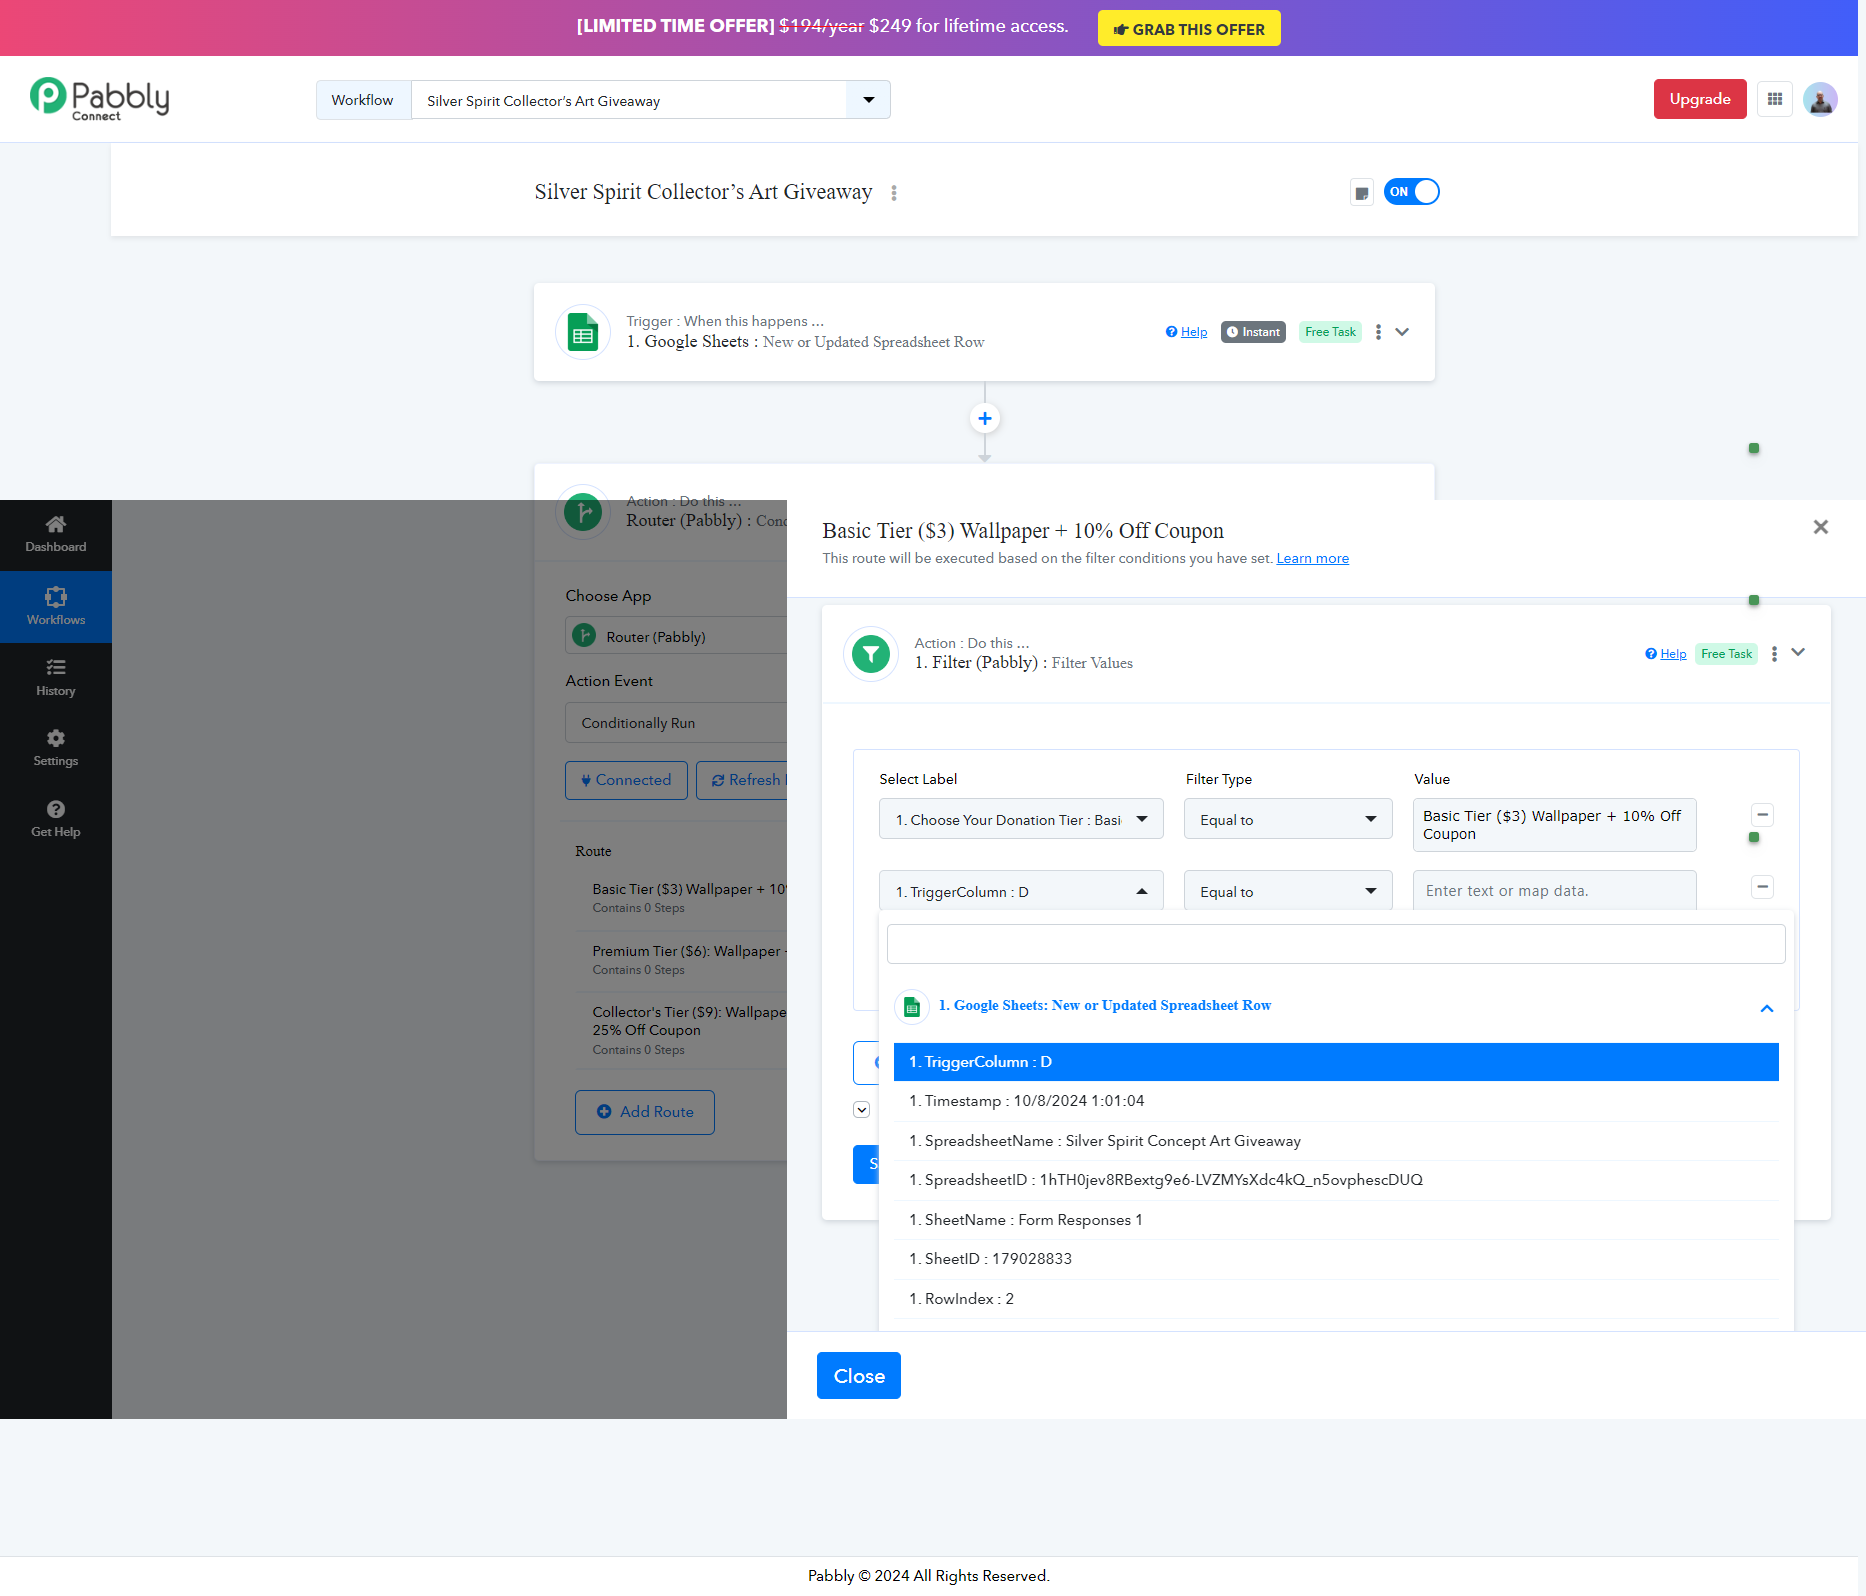Click the Router (Pabbly) step icon
The height and width of the screenshot is (1596, 1866).
coord(583,512)
